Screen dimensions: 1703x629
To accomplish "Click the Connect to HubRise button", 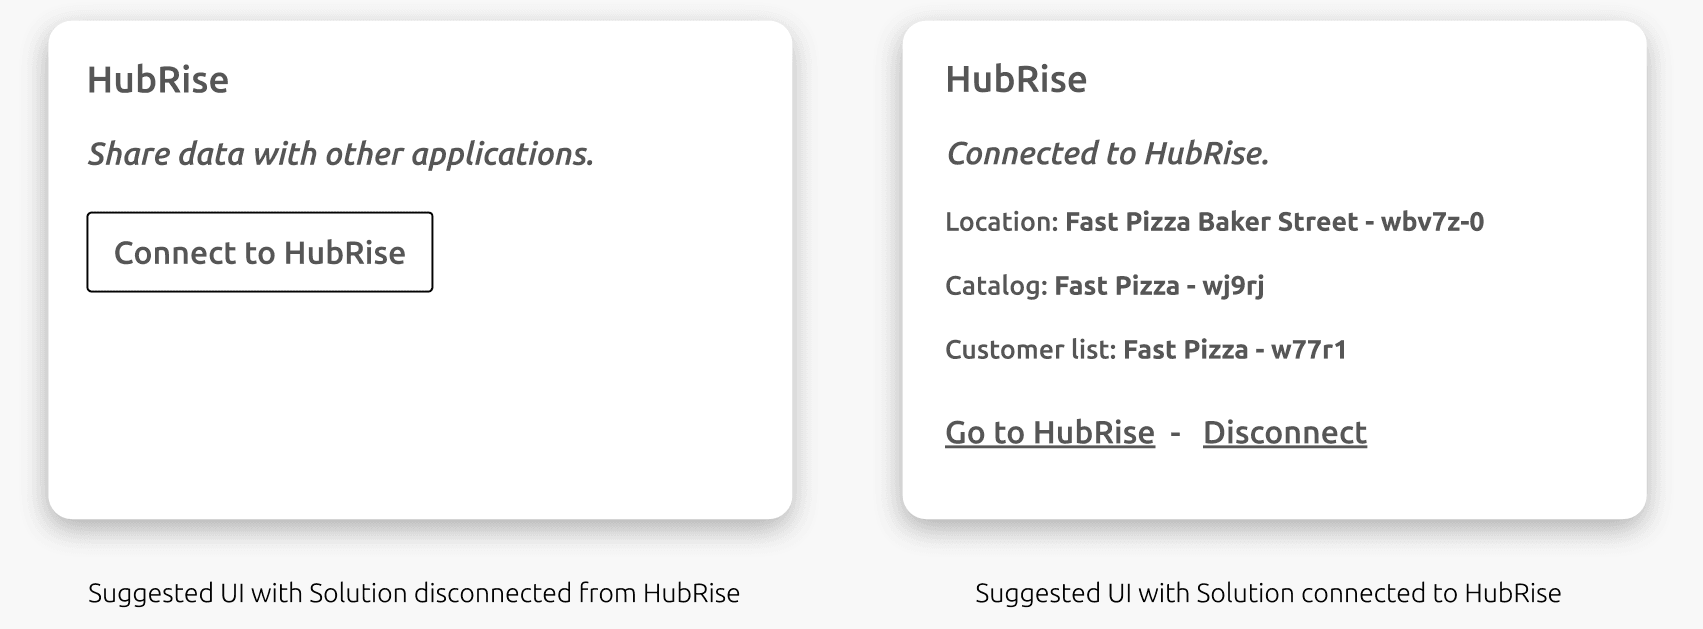I will pyautogui.click(x=259, y=253).
